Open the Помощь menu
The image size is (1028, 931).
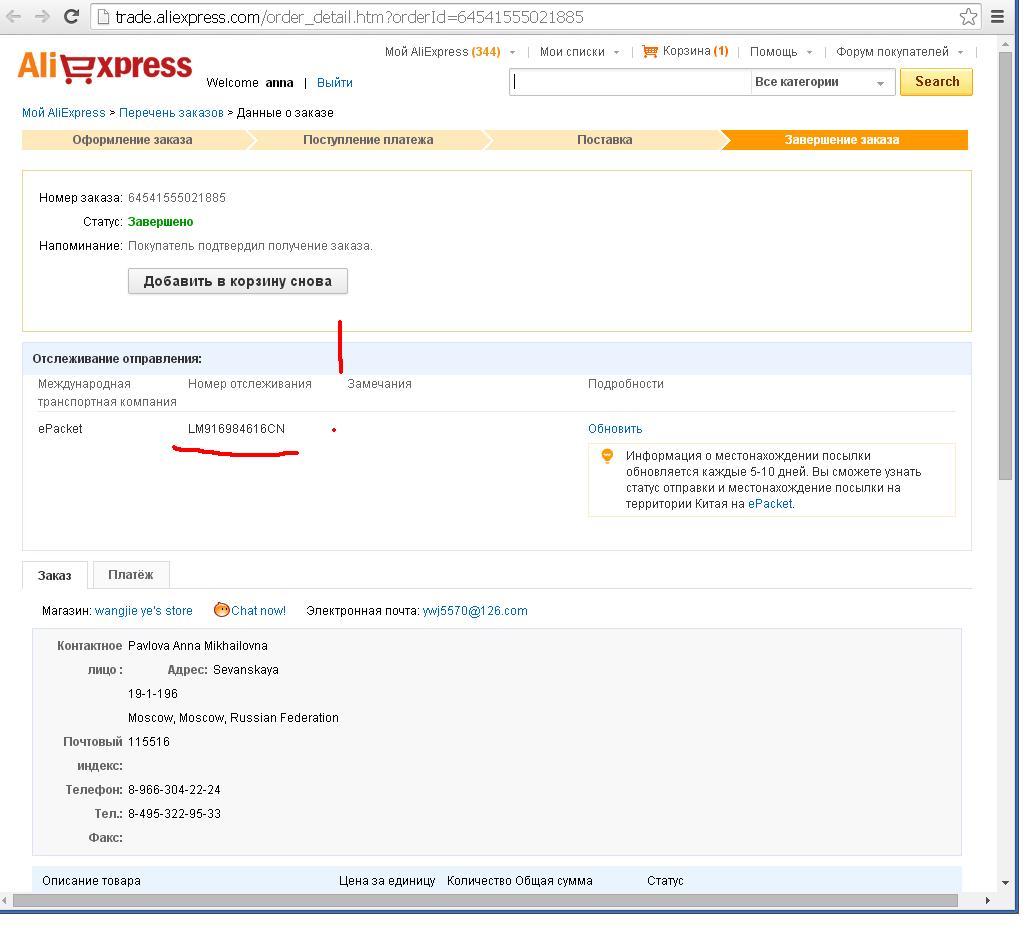774,52
